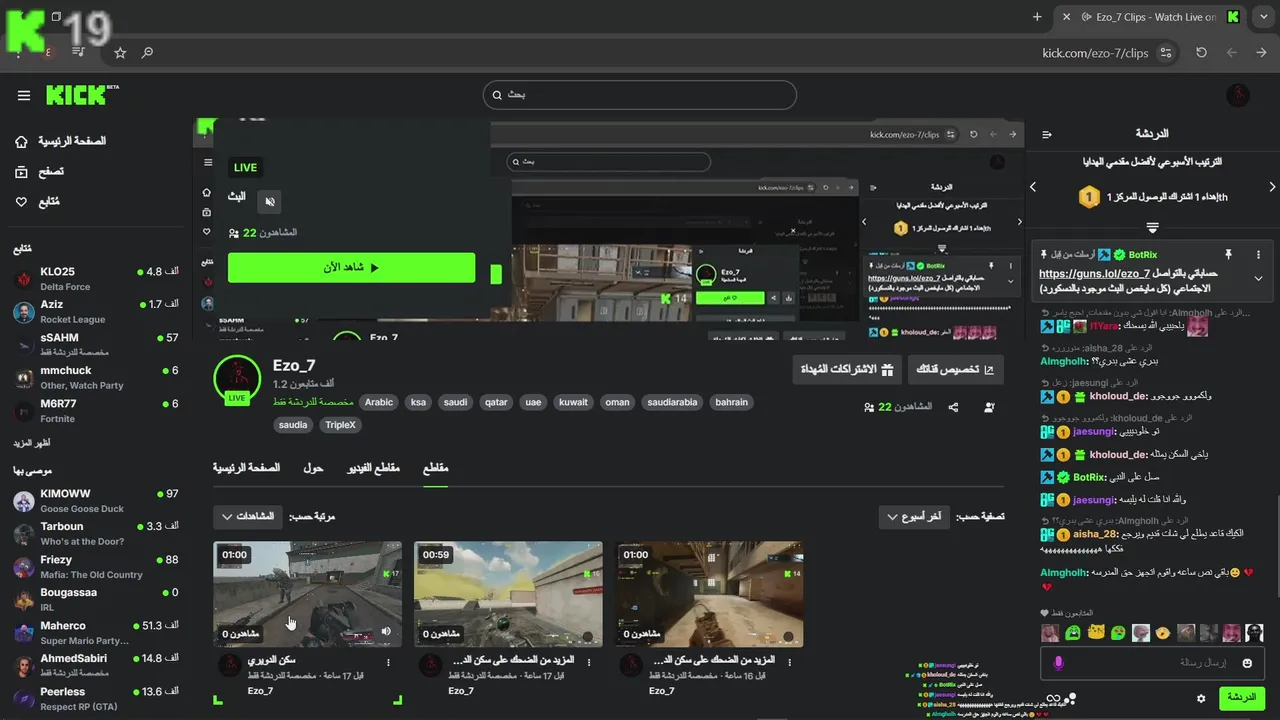Go to next gift leaderboard slide

pyautogui.click(x=1272, y=187)
